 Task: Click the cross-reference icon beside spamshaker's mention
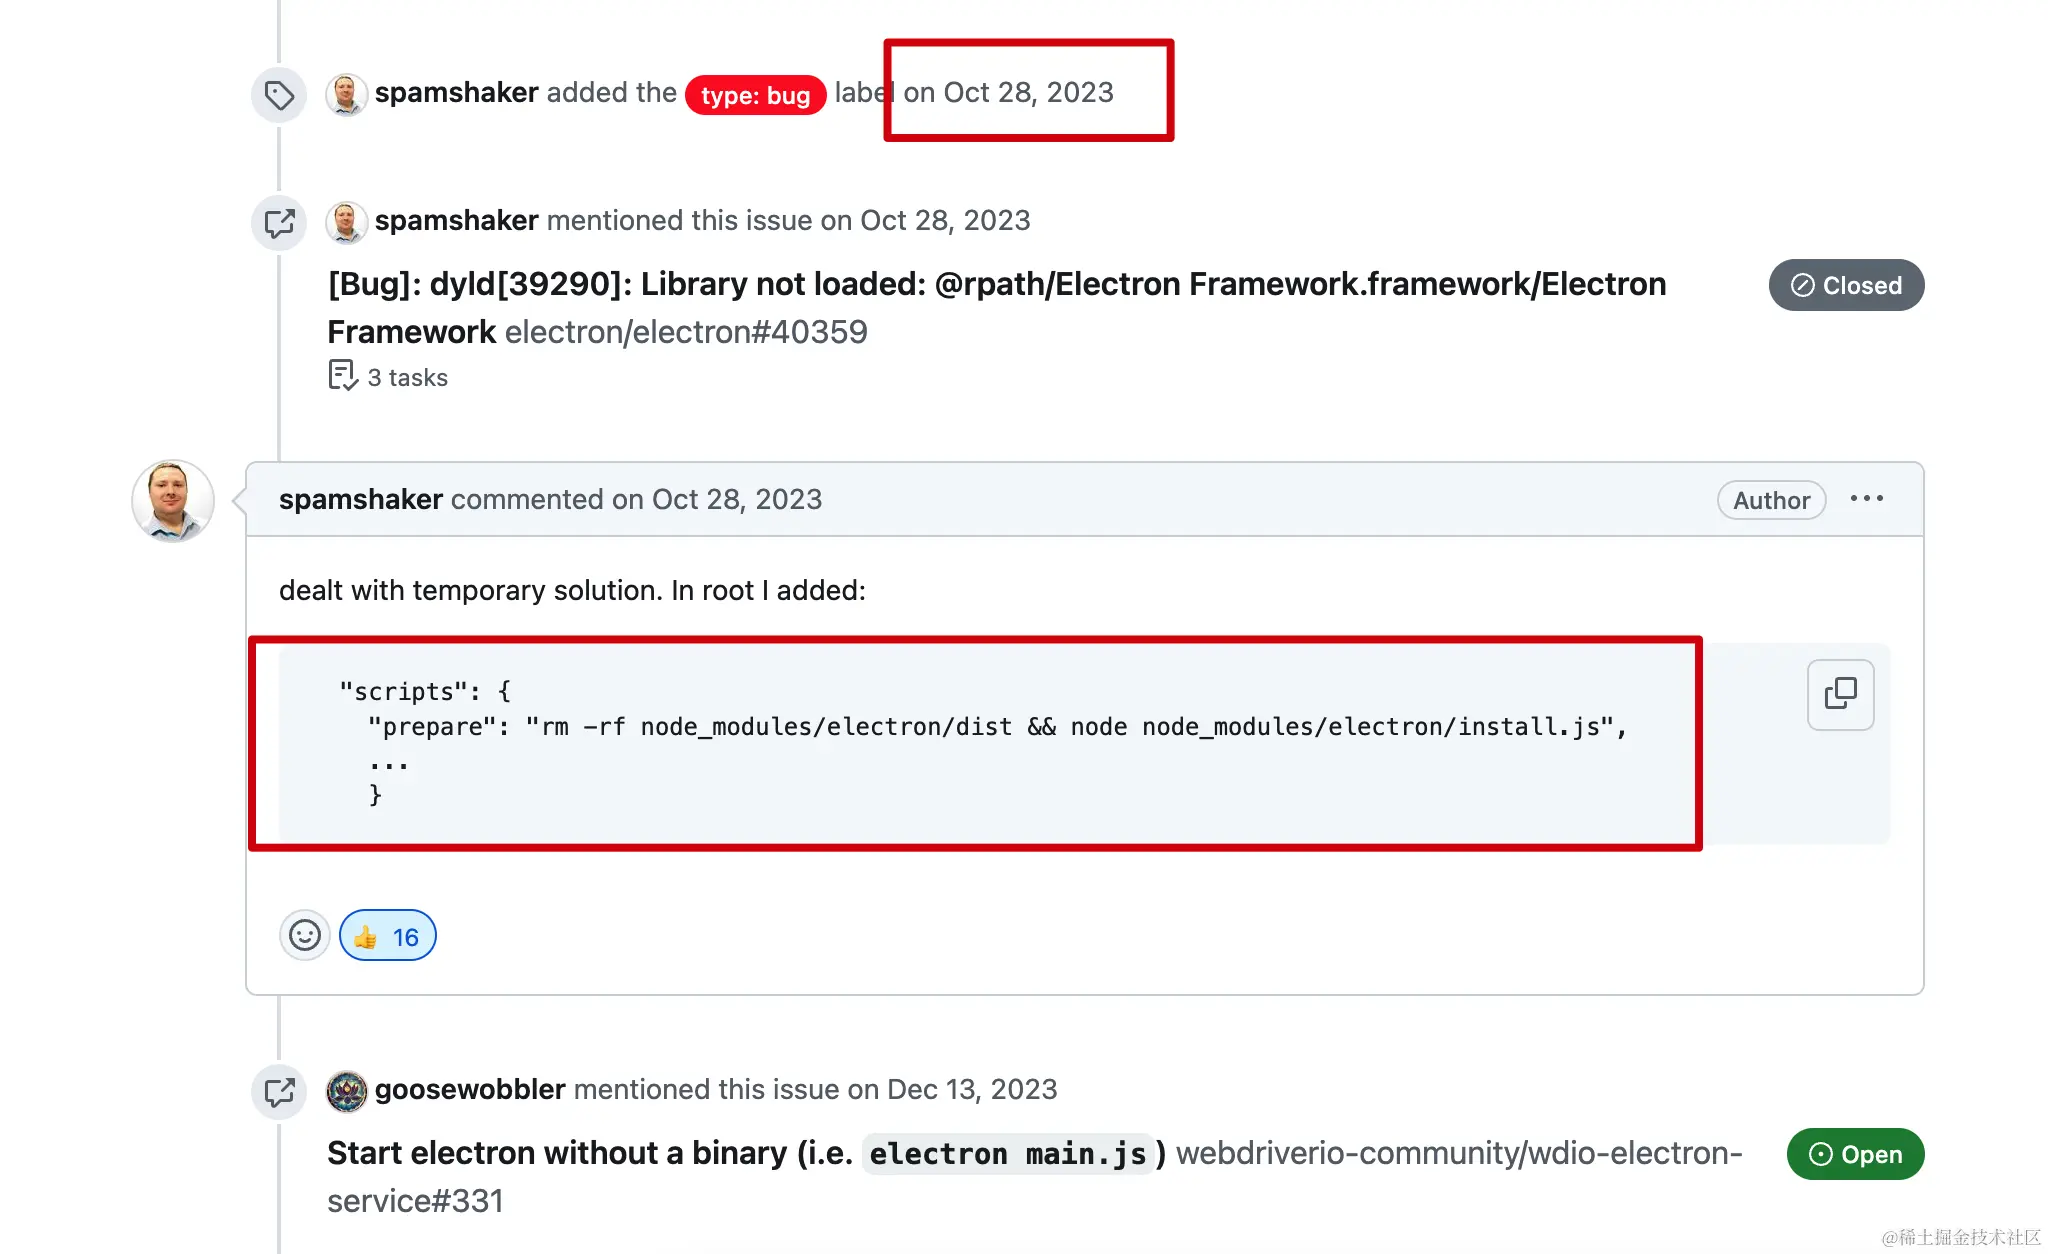click(279, 223)
